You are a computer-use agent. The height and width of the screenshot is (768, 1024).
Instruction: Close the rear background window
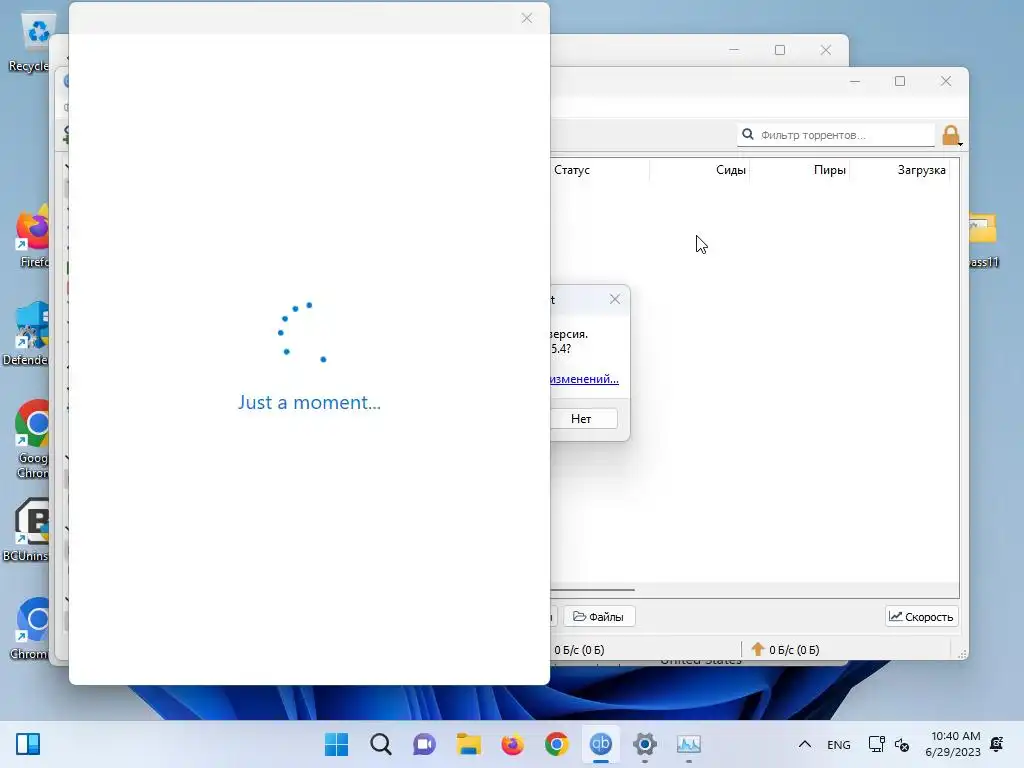tap(825, 50)
